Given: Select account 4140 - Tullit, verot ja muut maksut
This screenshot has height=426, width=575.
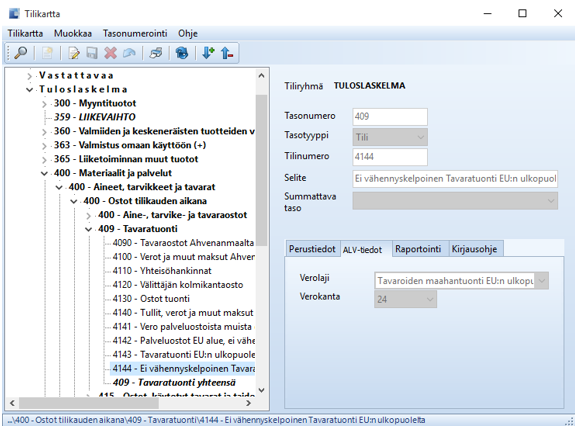Looking at the screenshot, I should click(x=183, y=312).
